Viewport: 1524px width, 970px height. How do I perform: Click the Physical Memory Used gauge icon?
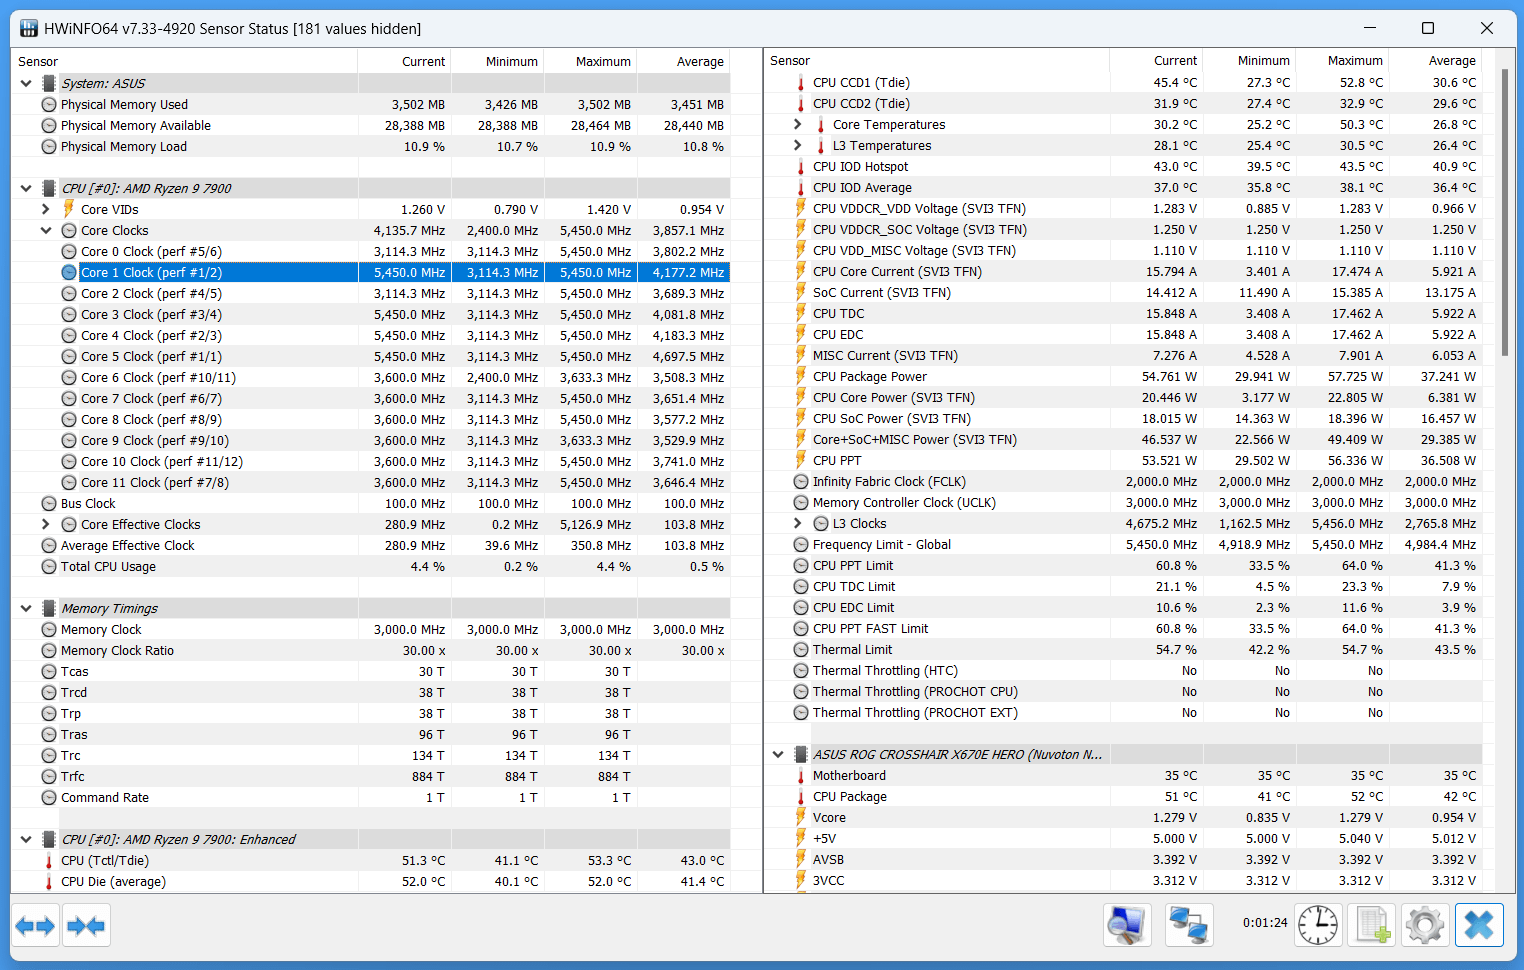click(49, 105)
